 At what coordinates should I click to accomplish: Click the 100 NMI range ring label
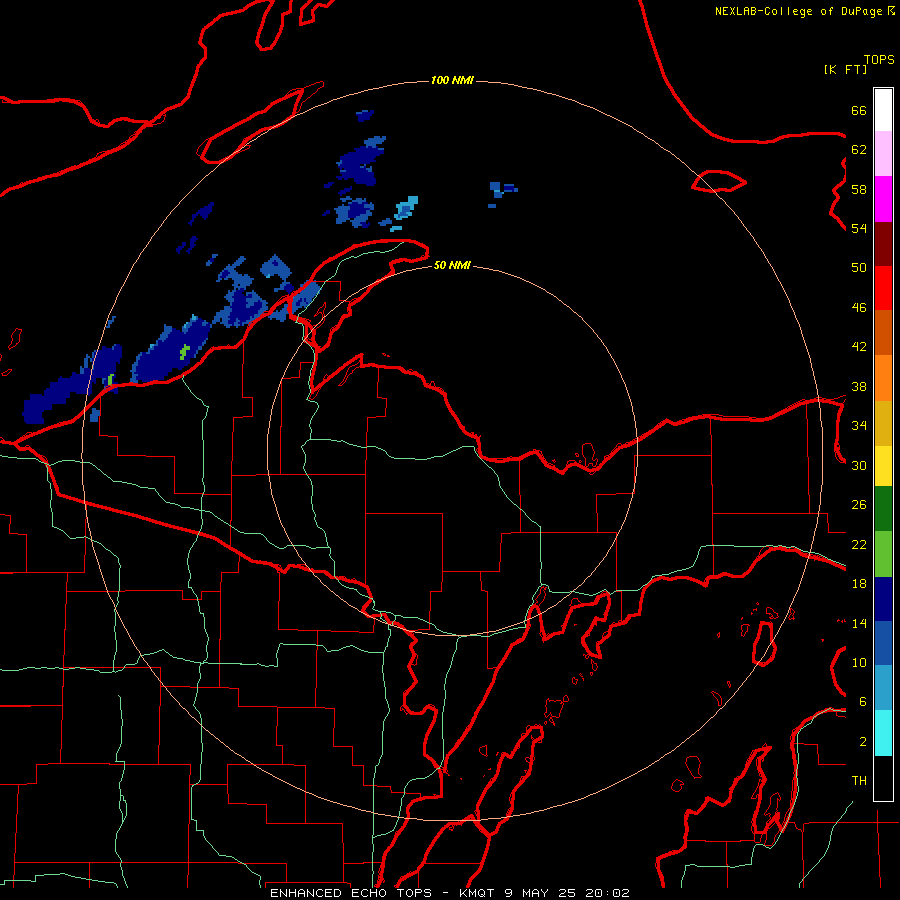click(x=452, y=80)
